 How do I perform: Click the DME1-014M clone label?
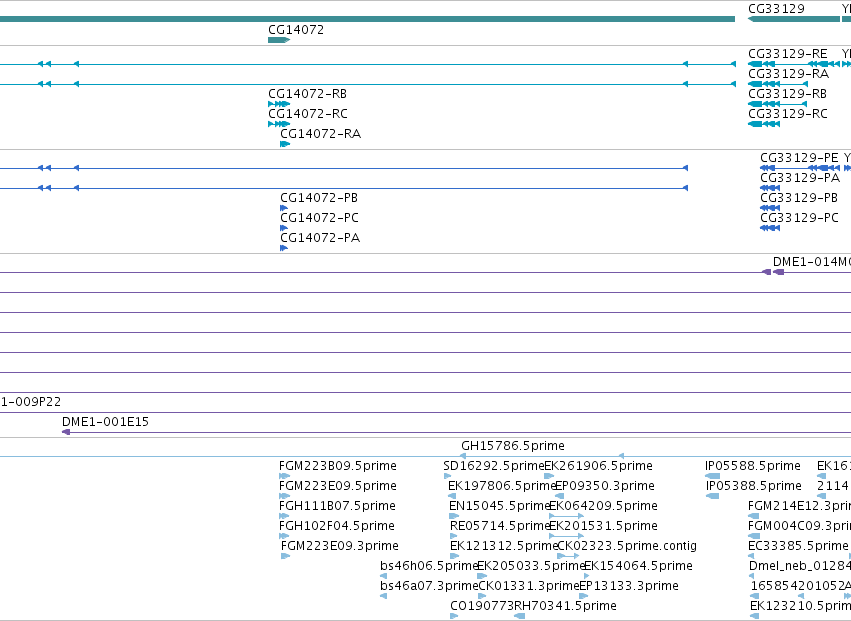pyautogui.click(x=811, y=262)
